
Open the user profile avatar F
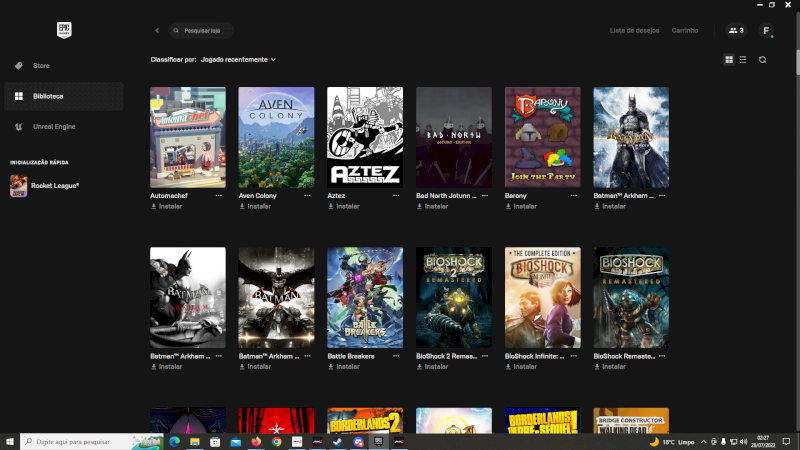[766, 31]
